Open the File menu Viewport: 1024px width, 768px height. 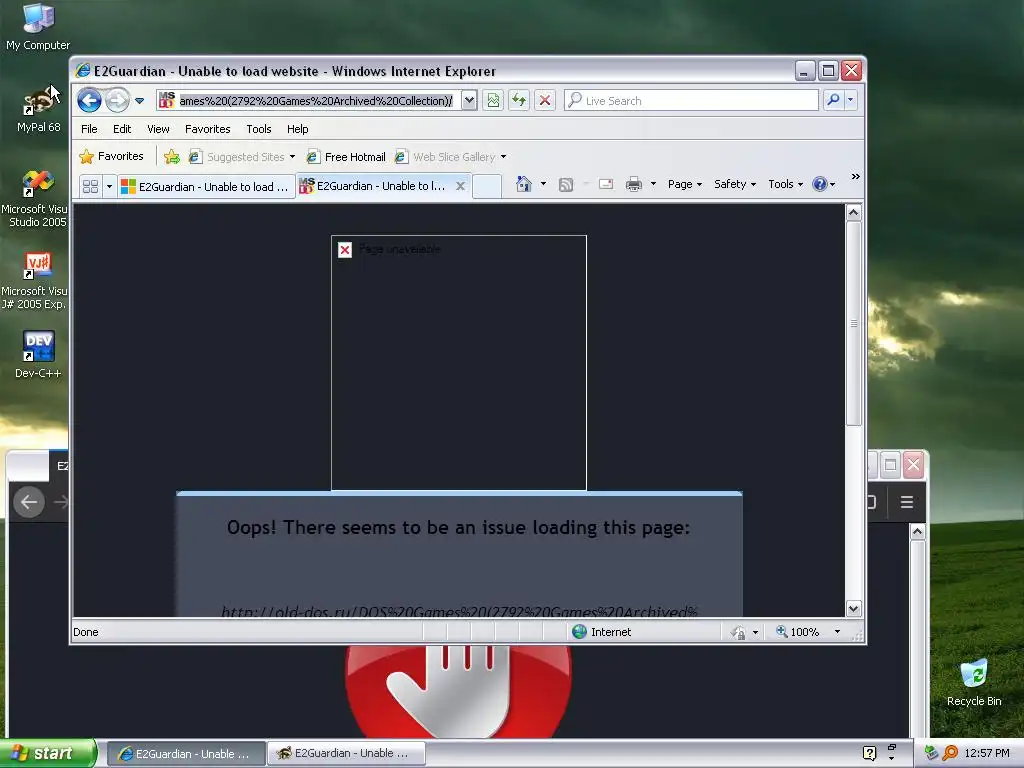(89, 129)
